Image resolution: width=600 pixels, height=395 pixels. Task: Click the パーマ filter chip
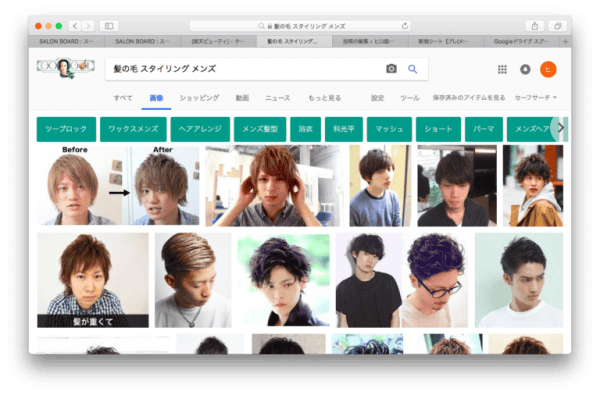point(484,129)
